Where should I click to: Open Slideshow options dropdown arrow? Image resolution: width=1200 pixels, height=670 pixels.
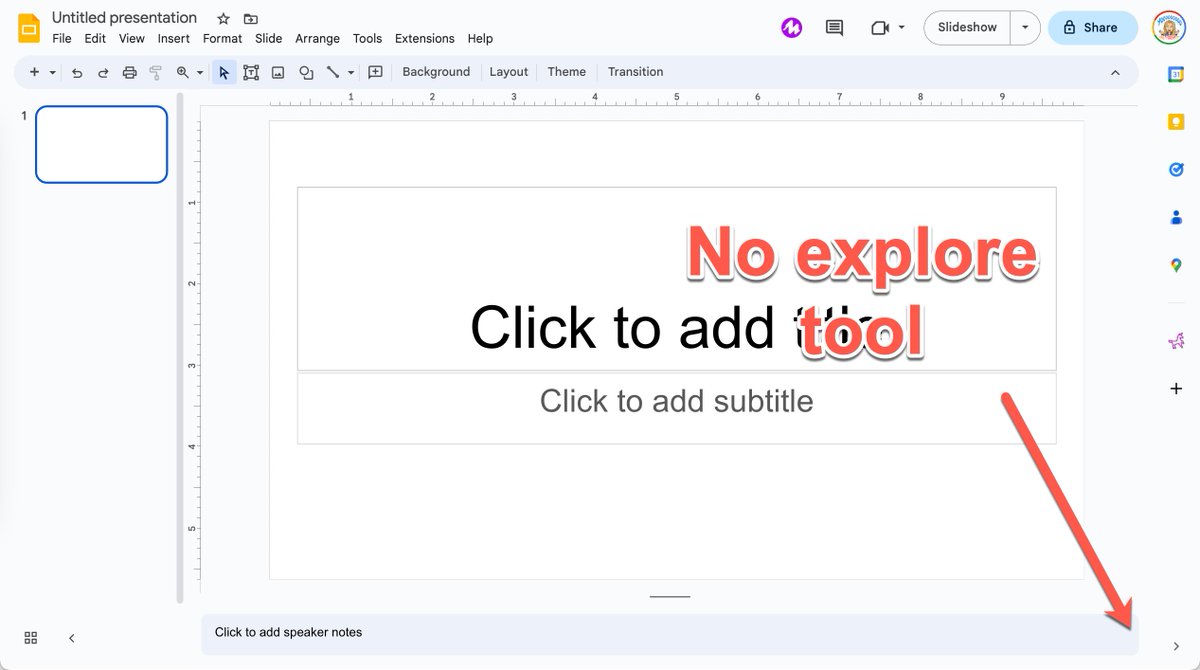1025,28
